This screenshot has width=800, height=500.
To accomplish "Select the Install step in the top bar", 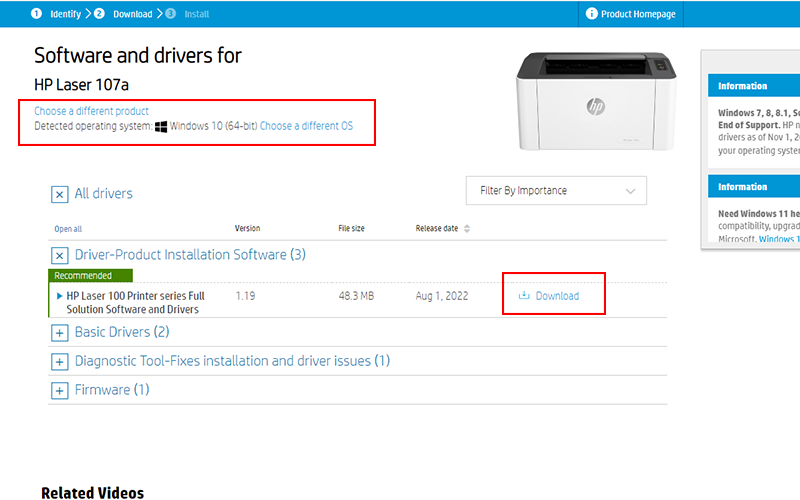I will pyautogui.click(x=197, y=14).
